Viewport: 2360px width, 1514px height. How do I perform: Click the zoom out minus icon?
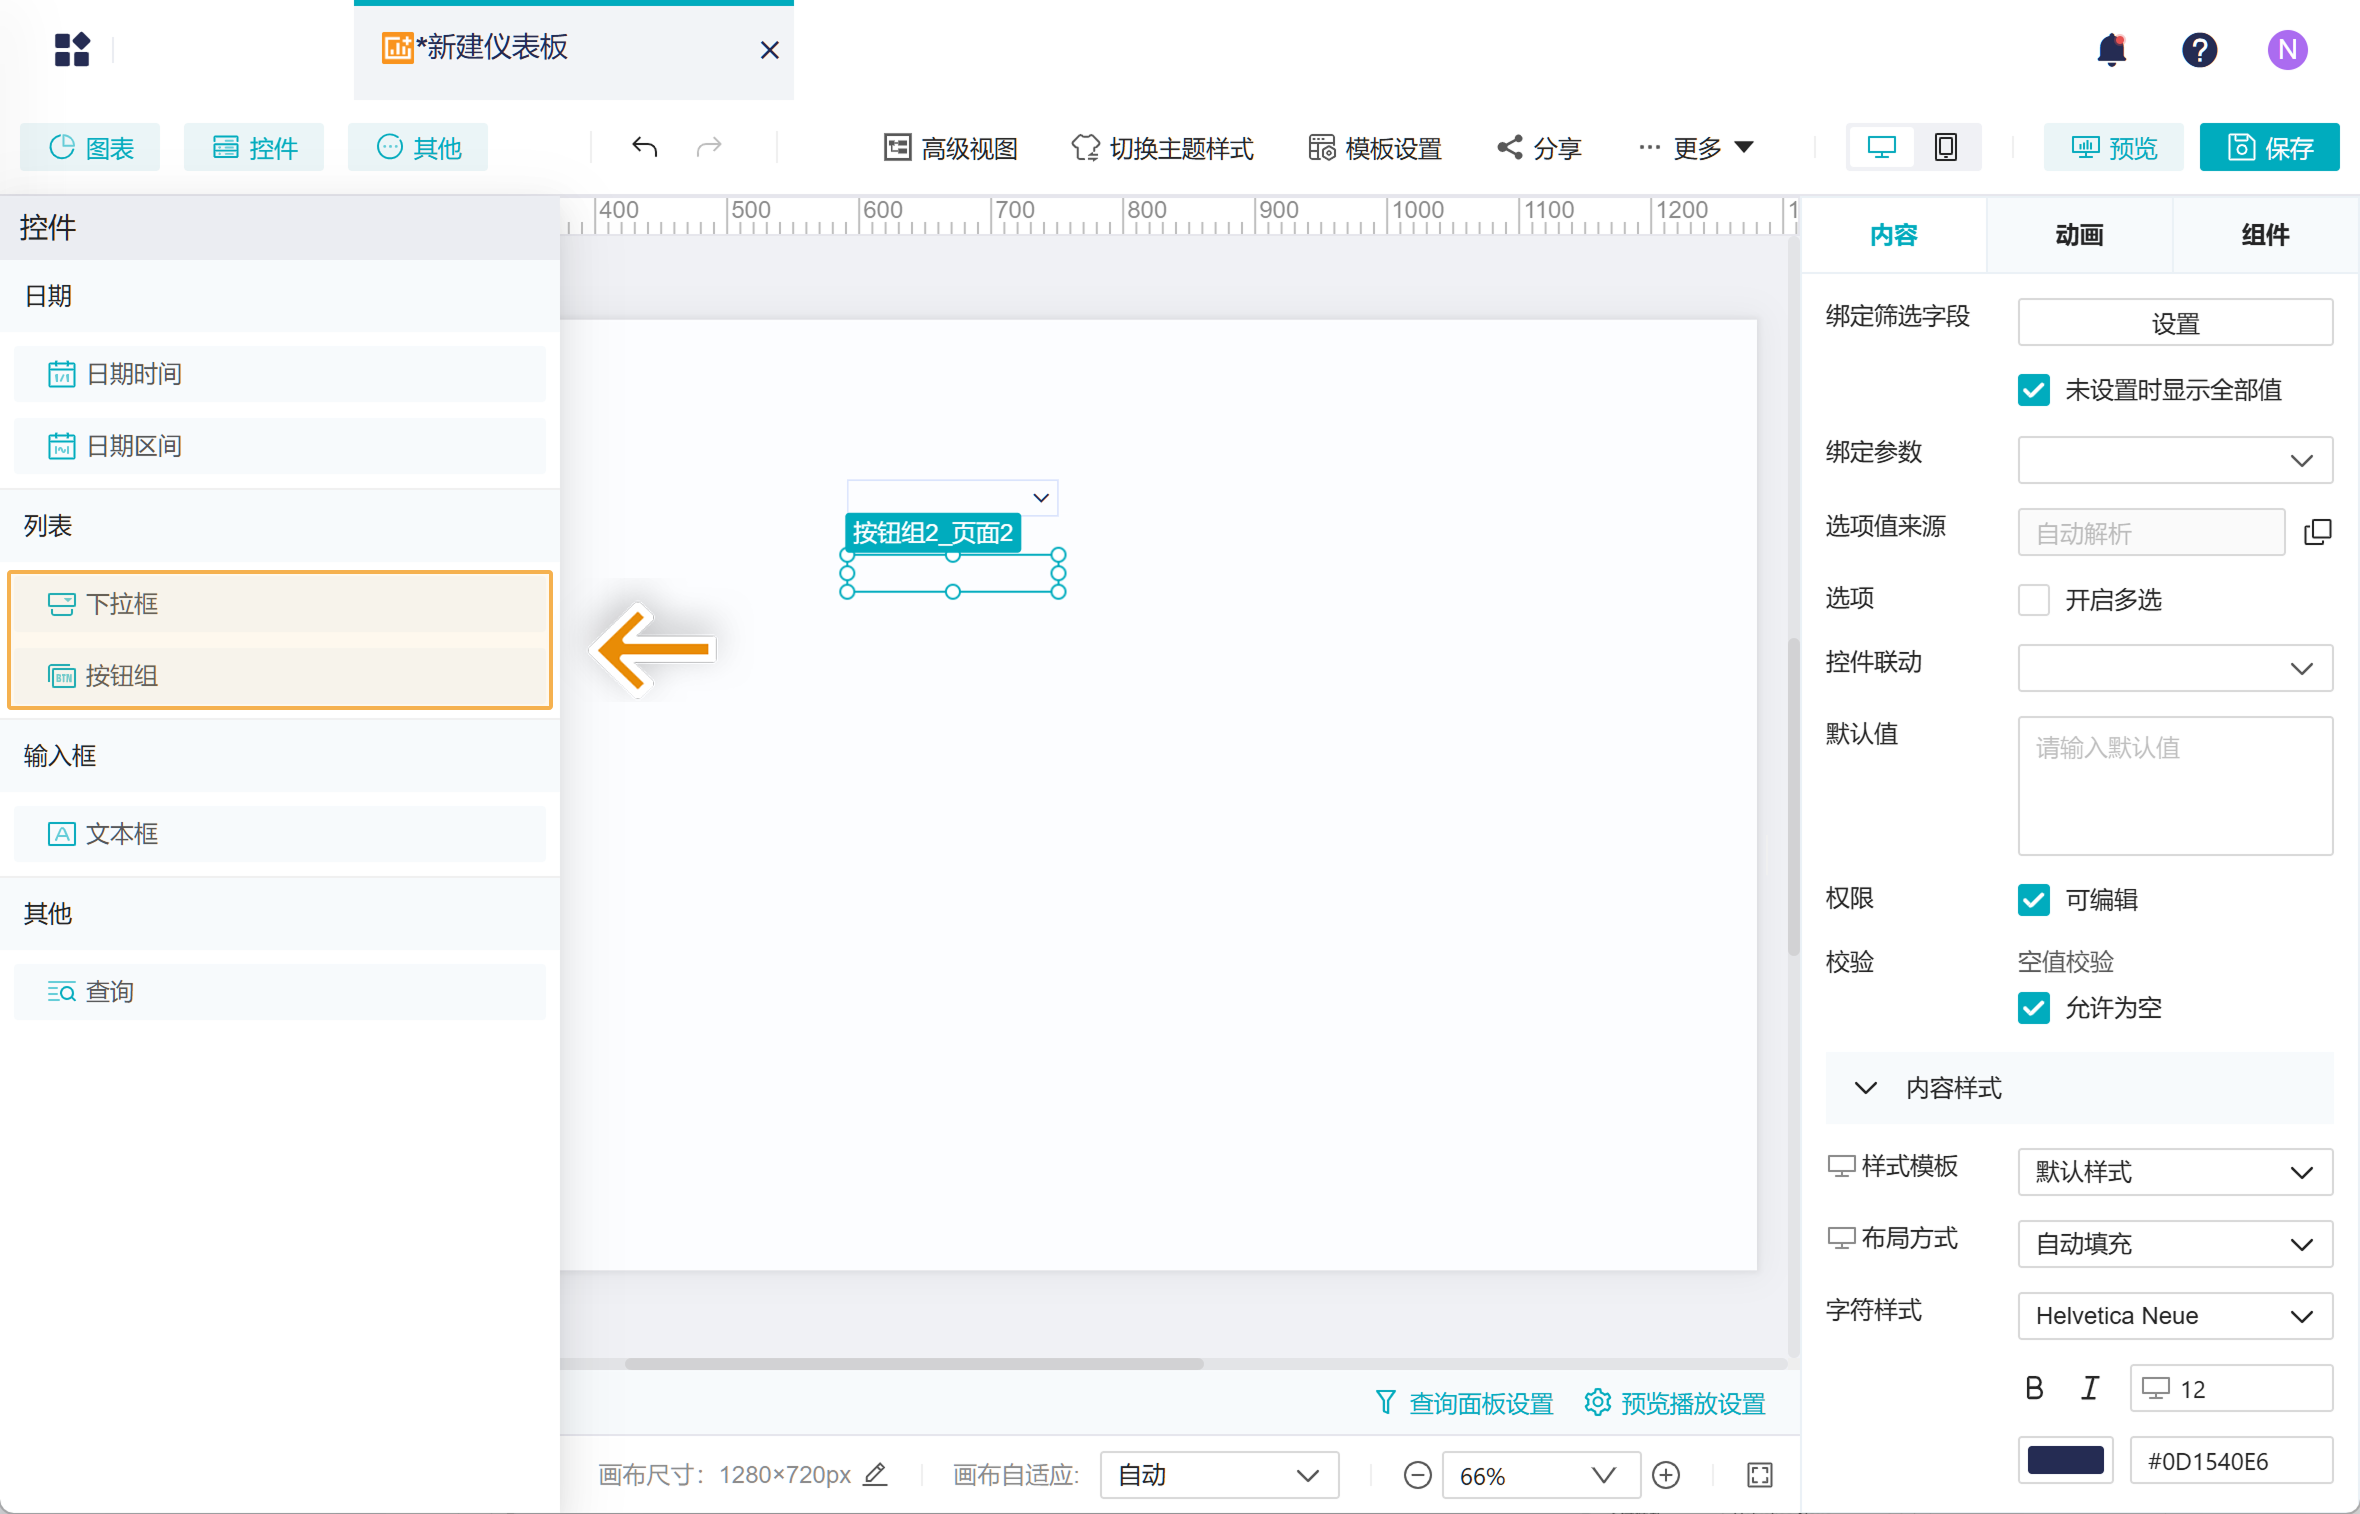coord(1417,1475)
